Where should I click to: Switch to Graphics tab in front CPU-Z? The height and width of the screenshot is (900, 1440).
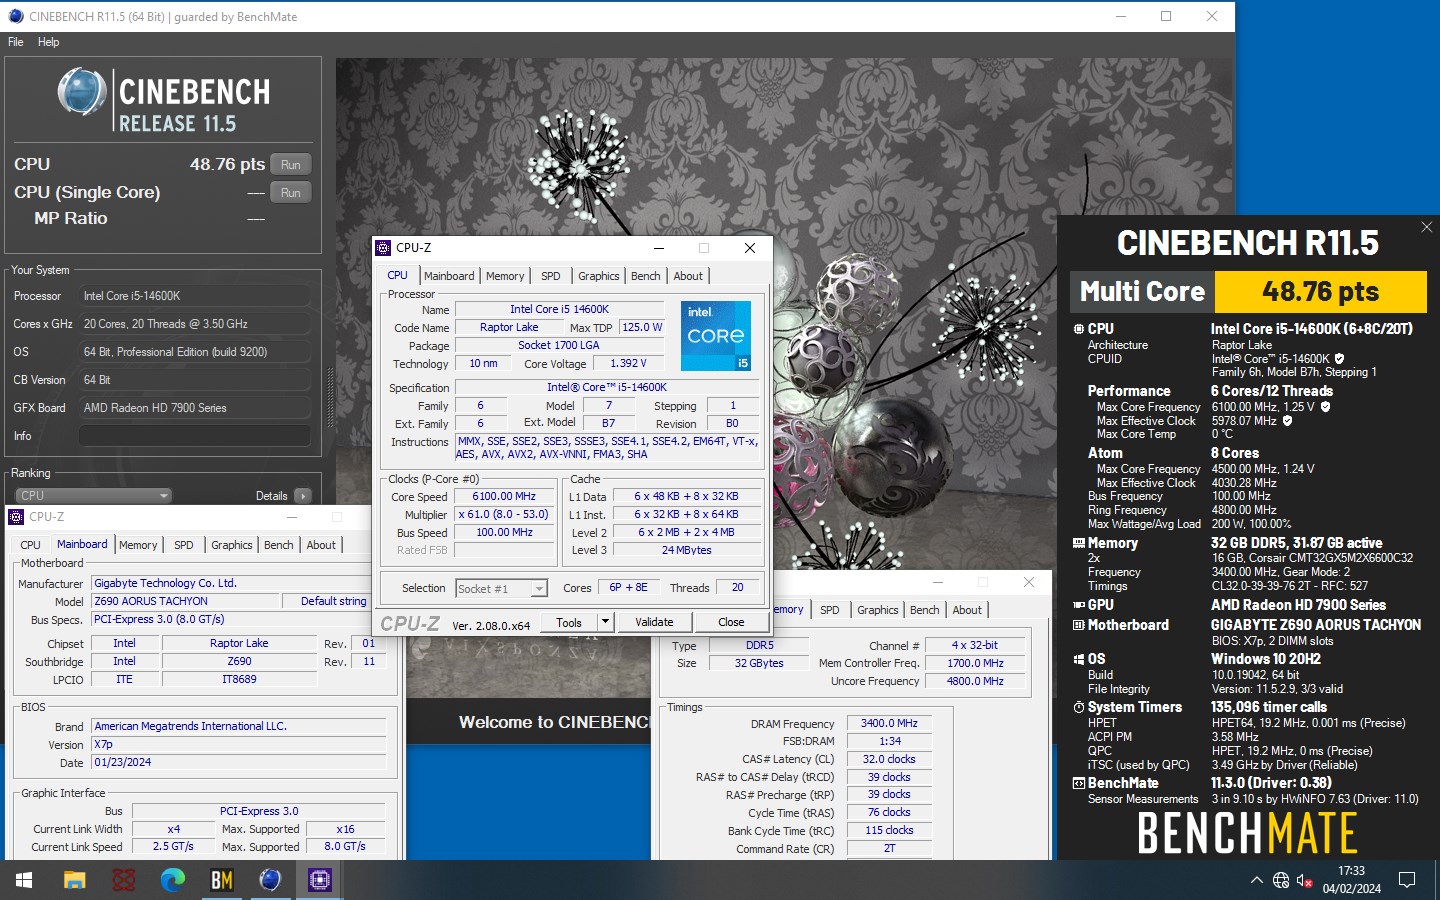point(599,276)
